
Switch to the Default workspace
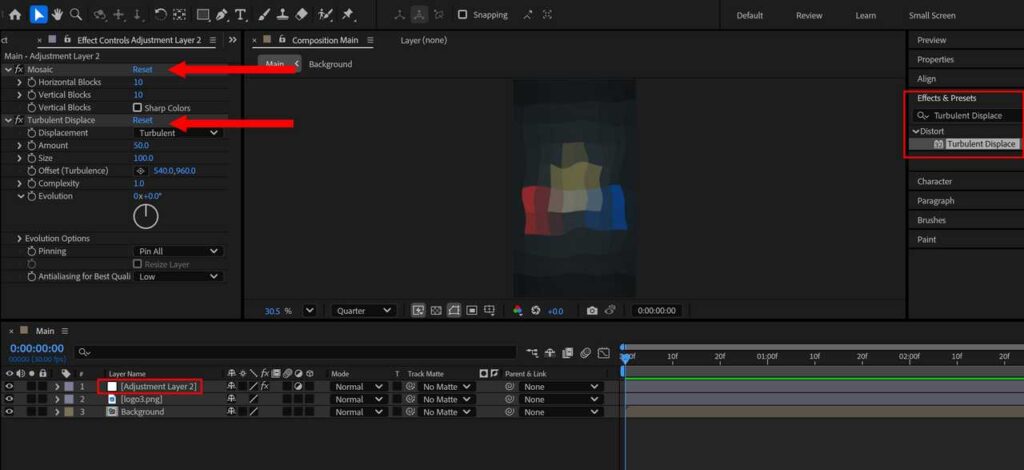(x=750, y=16)
